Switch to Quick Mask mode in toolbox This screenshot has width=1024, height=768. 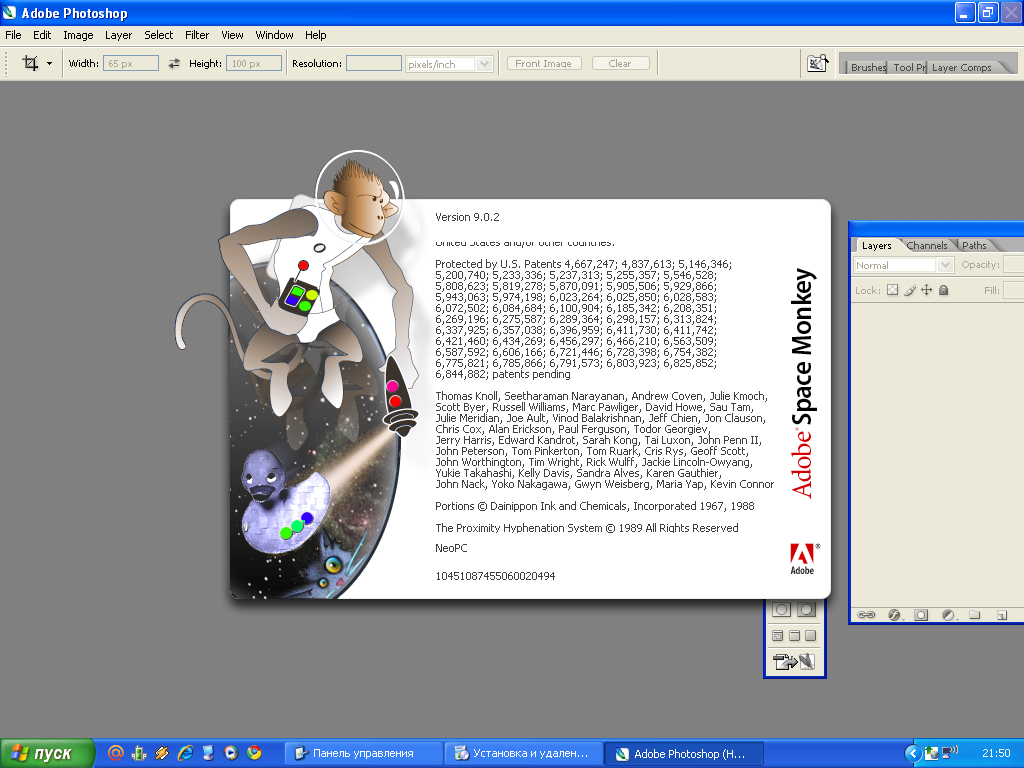[807, 610]
